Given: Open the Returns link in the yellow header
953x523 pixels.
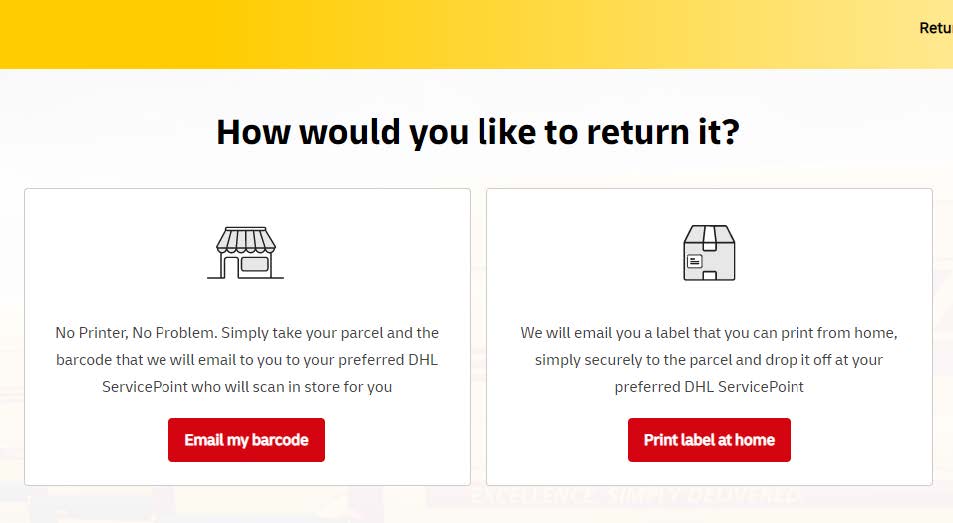Looking at the screenshot, I should (936, 28).
